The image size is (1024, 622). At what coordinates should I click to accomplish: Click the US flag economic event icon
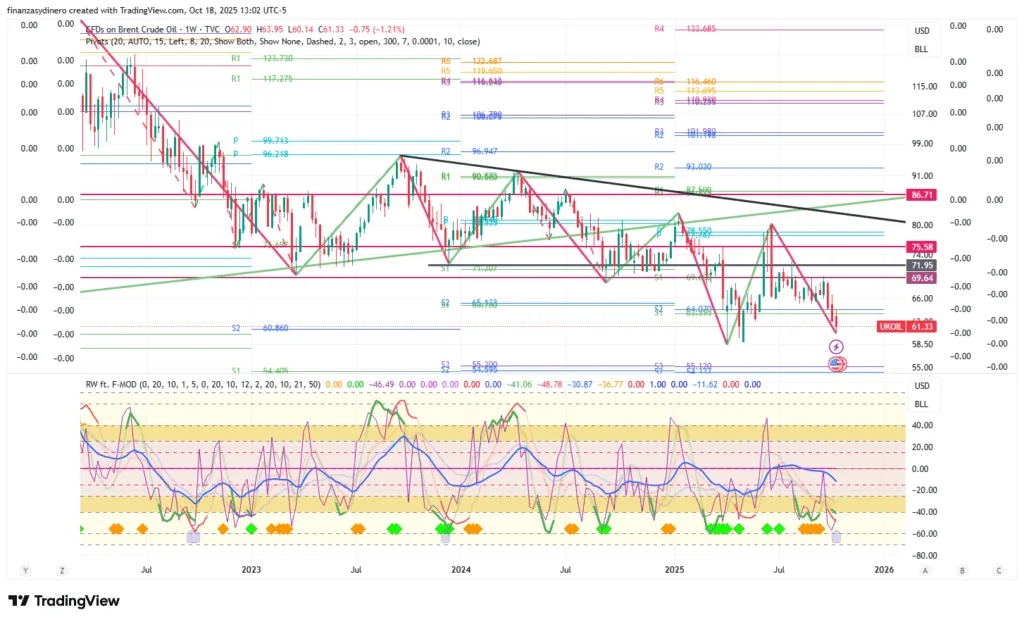[x=837, y=364]
